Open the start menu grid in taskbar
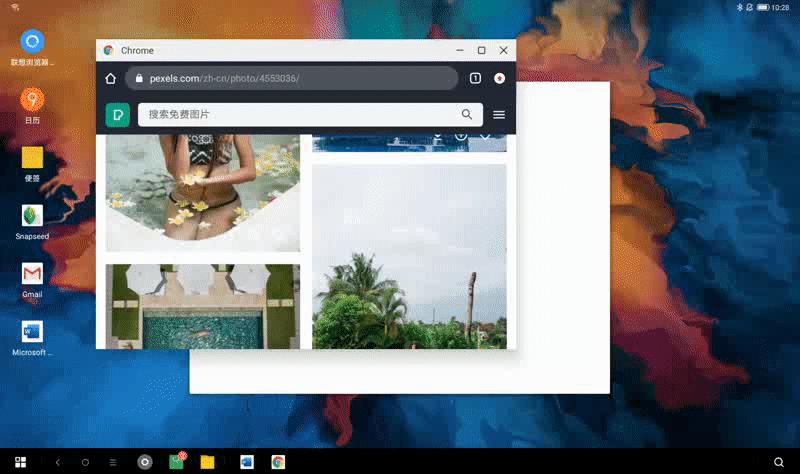Screen dimensions: 800x474 click(20, 462)
